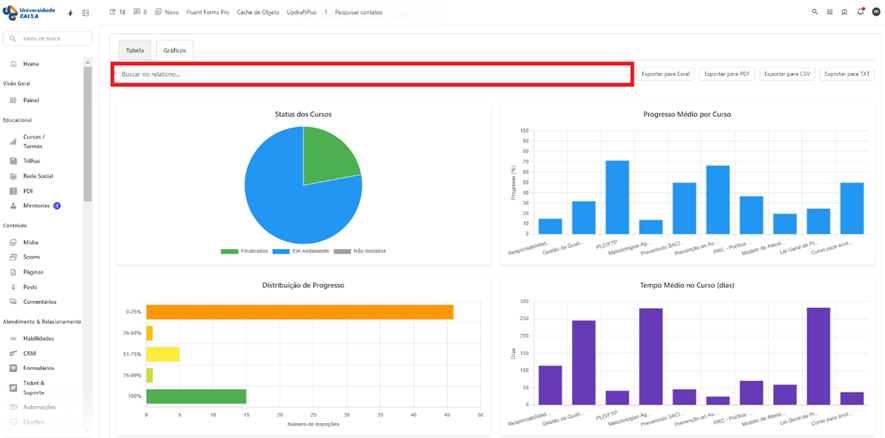Open Scorm under the Conteúdo section
Screen dimensions: 885x438
pyautogui.click(x=31, y=257)
